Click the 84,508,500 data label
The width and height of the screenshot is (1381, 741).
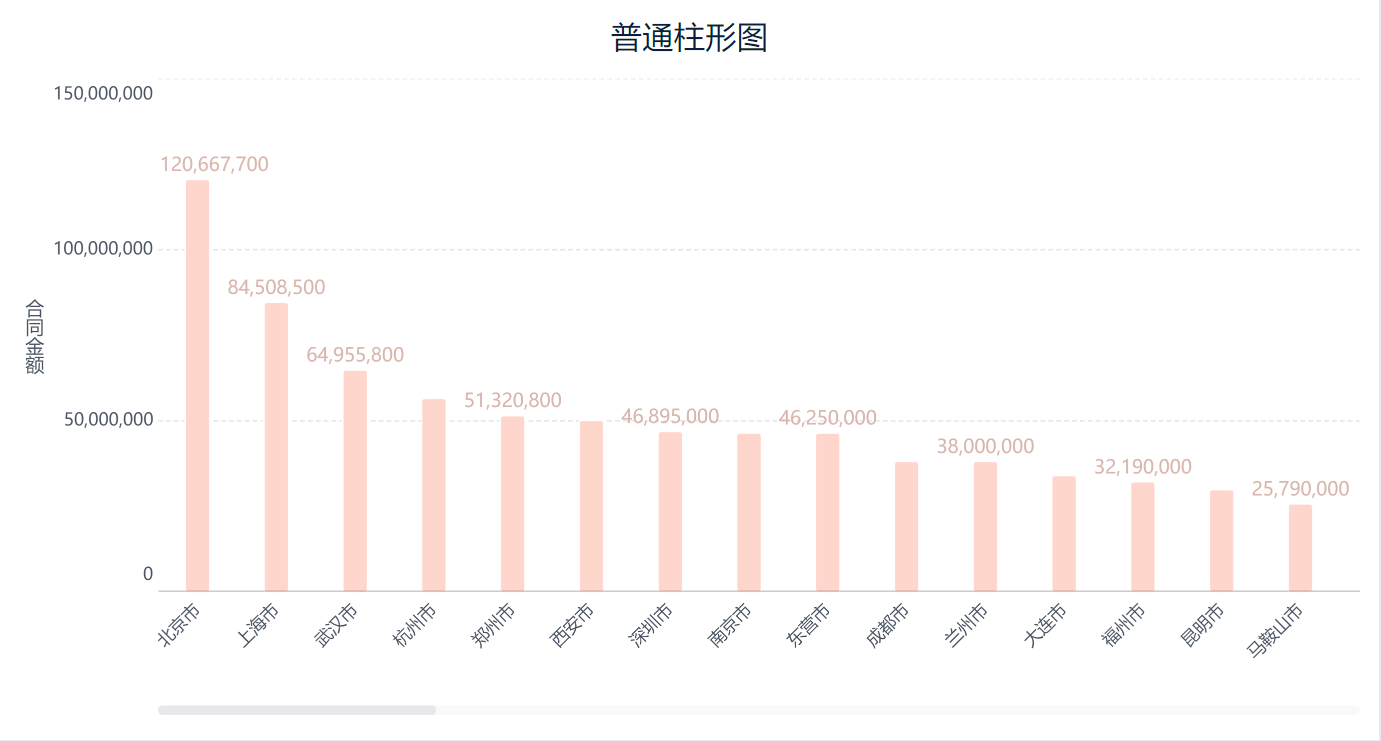[x=276, y=287]
